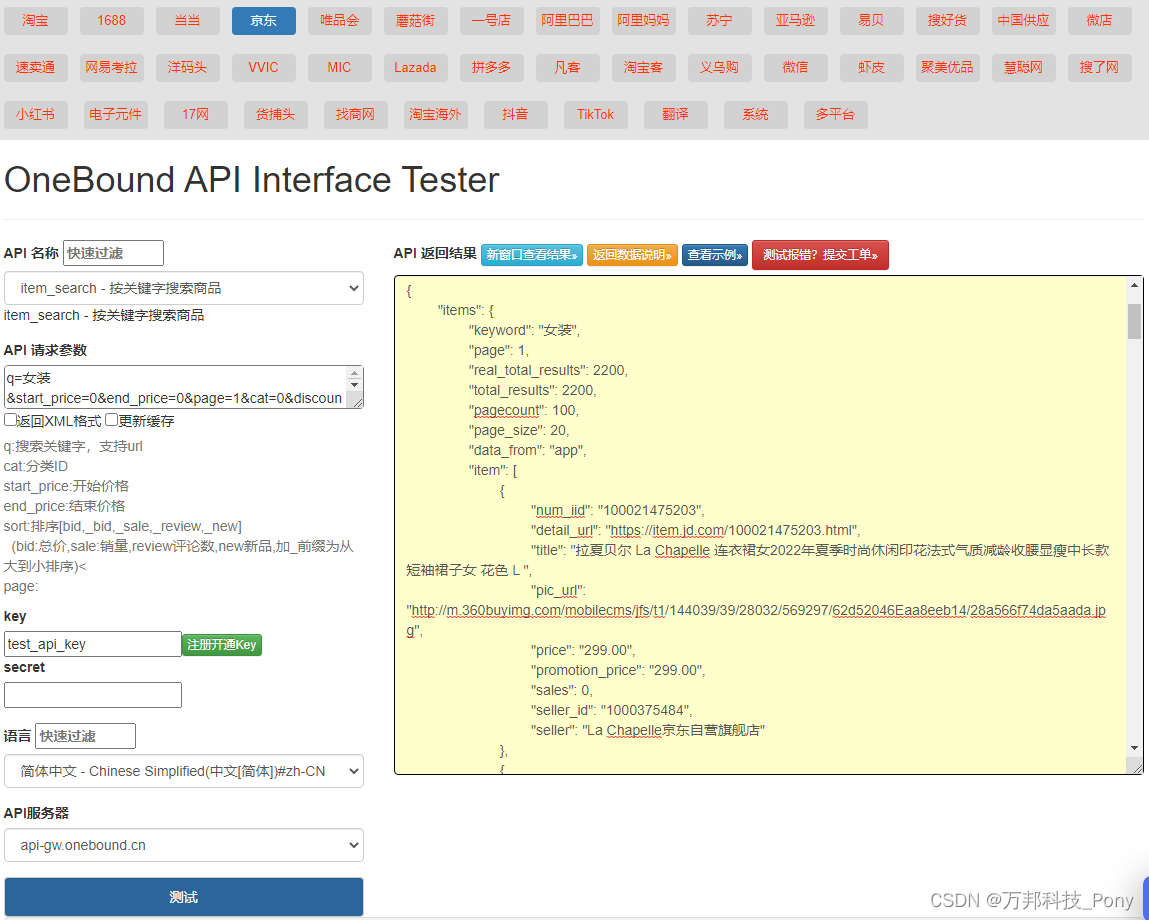Select the 阿里妈妈 tab
Viewport: 1149px width, 920px height.
pyautogui.click(x=643, y=21)
